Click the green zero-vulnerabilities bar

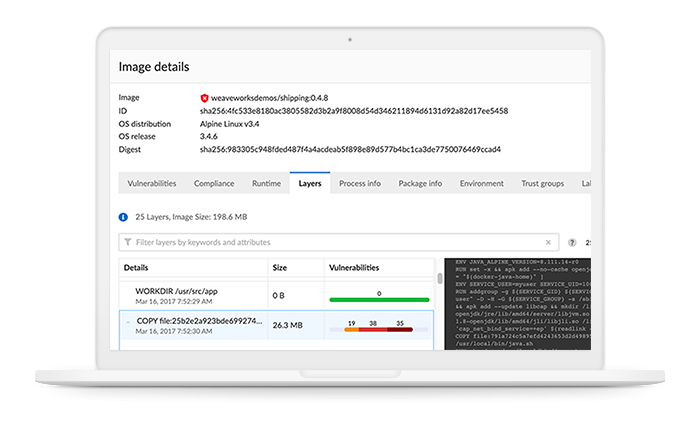tap(379, 299)
